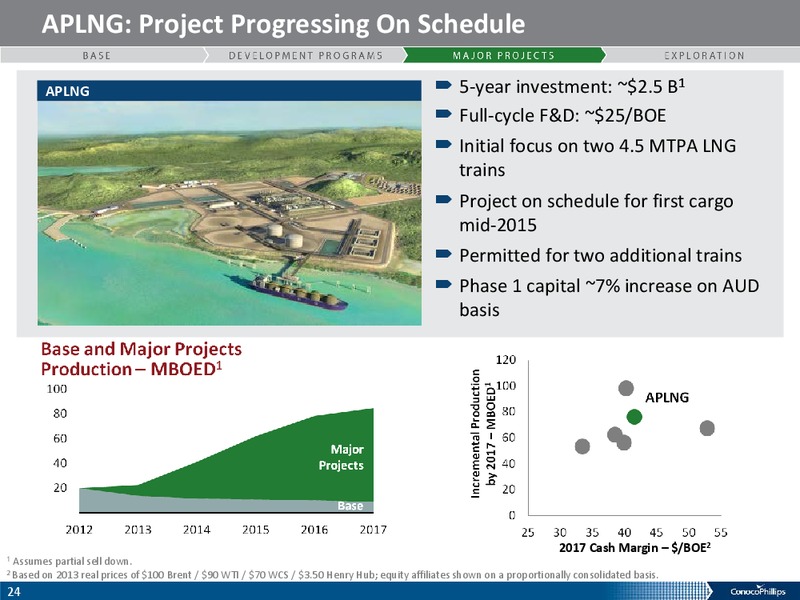This screenshot has height=600, width=800.
Task: Click the green APLNG scatter point
Action: pyautogui.click(x=634, y=417)
